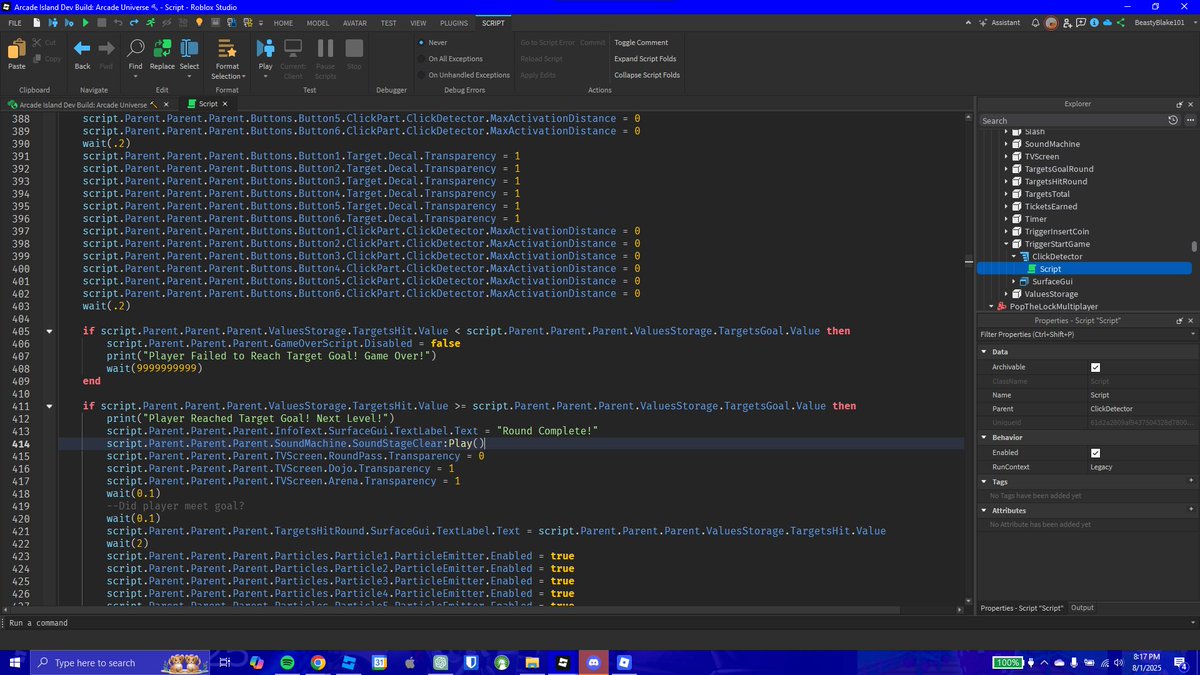Switch to the HOME ribbon tab
1200x675 pixels.
(283, 22)
